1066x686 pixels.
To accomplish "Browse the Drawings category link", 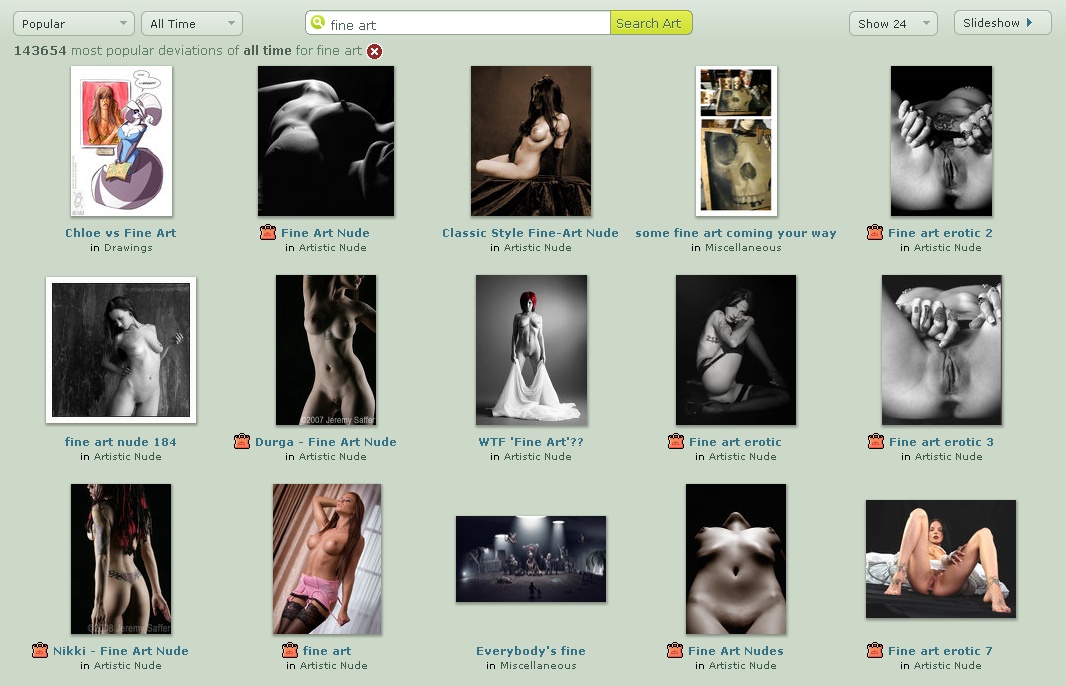I will pos(129,247).
